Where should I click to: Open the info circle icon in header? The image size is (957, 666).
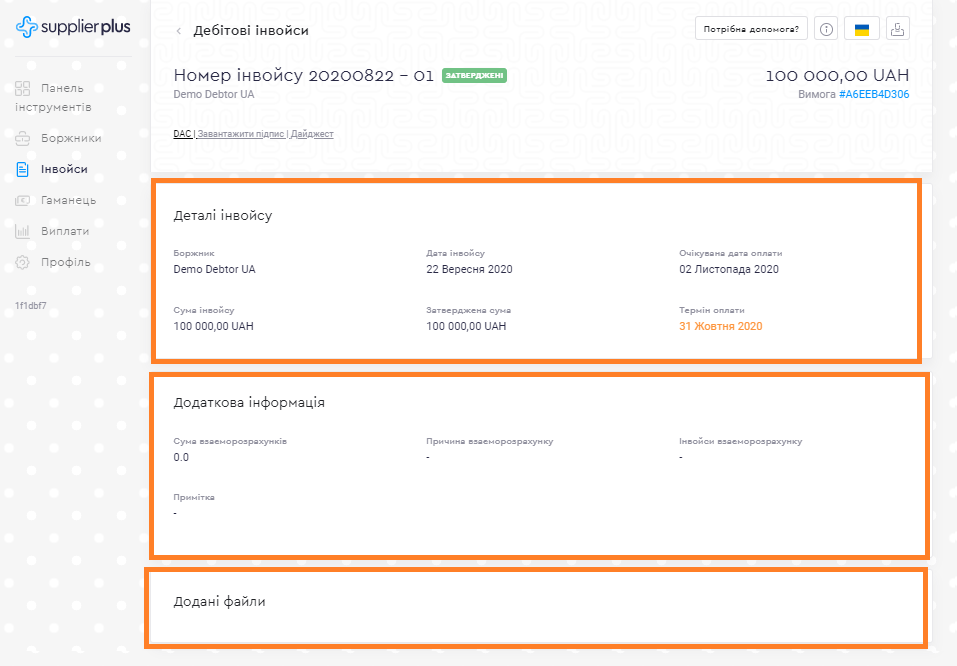826,29
